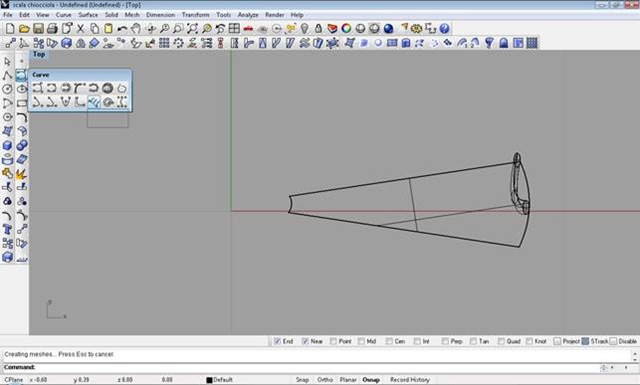This screenshot has width=640, height=385.
Task: Click the light bulb icon
Action: pyautogui.click(x=304, y=29)
